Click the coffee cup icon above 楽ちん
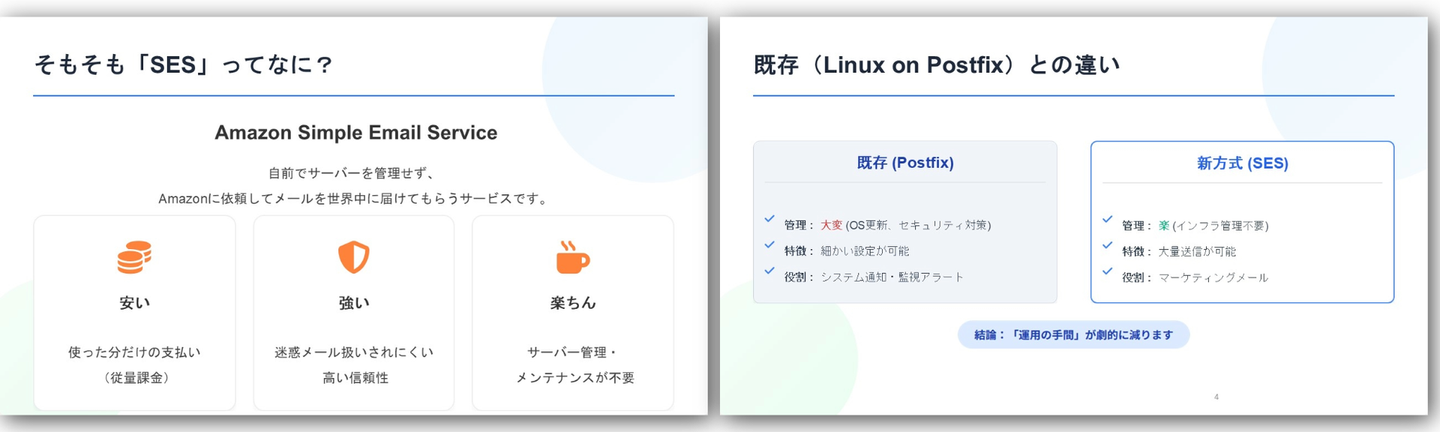Image resolution: width=1440 pixels, height=432 pixels. [x=572, y=257]
